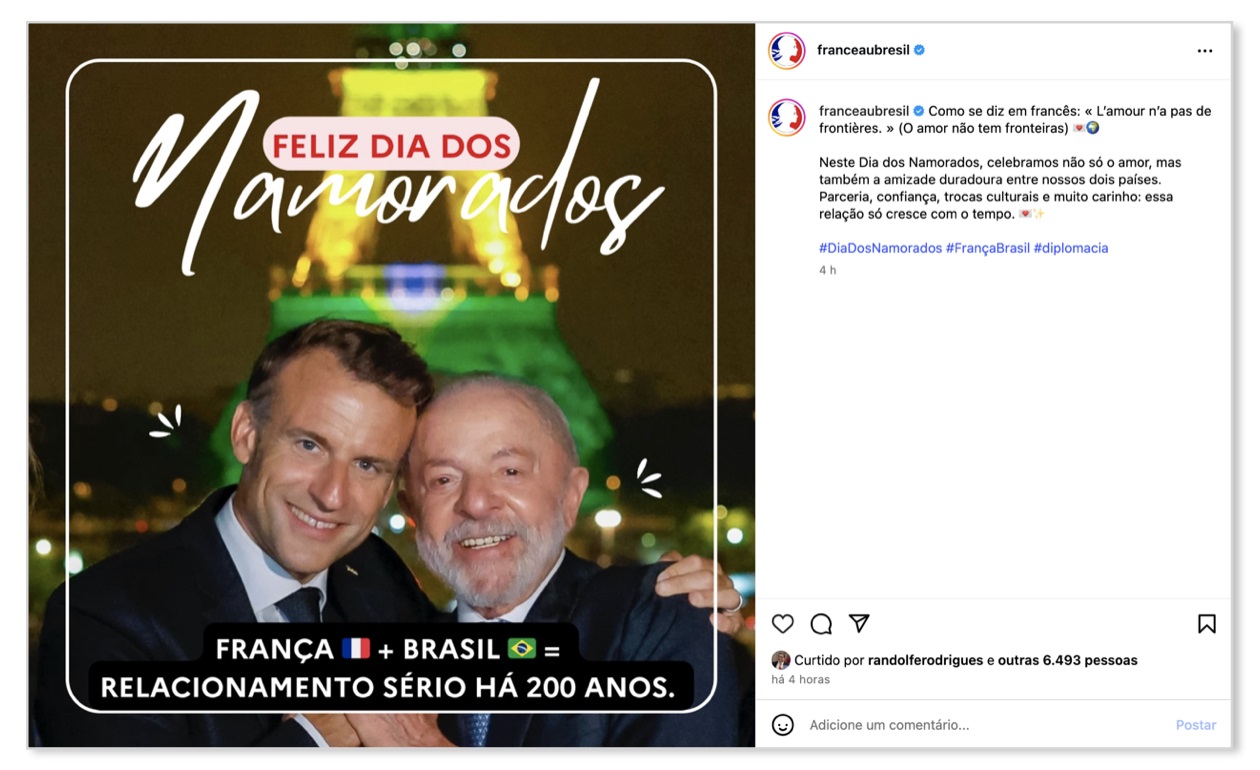
Task: Click the 'há 4 horas' timestamp
Action: coord(801,680)
